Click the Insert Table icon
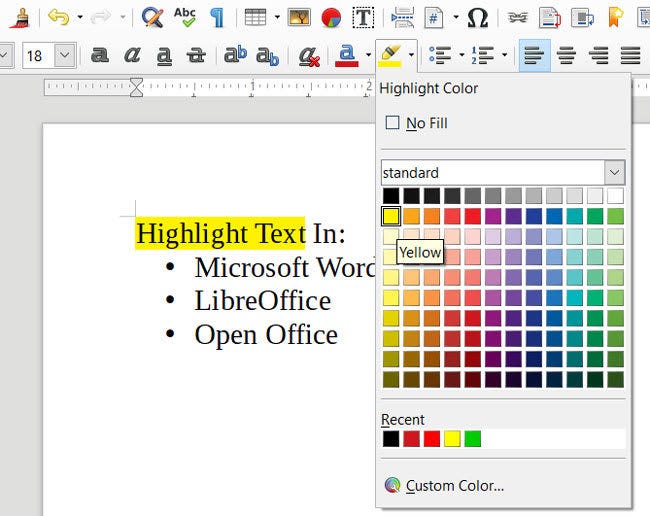This screenshot has width=650, height=516. (255, 17)
